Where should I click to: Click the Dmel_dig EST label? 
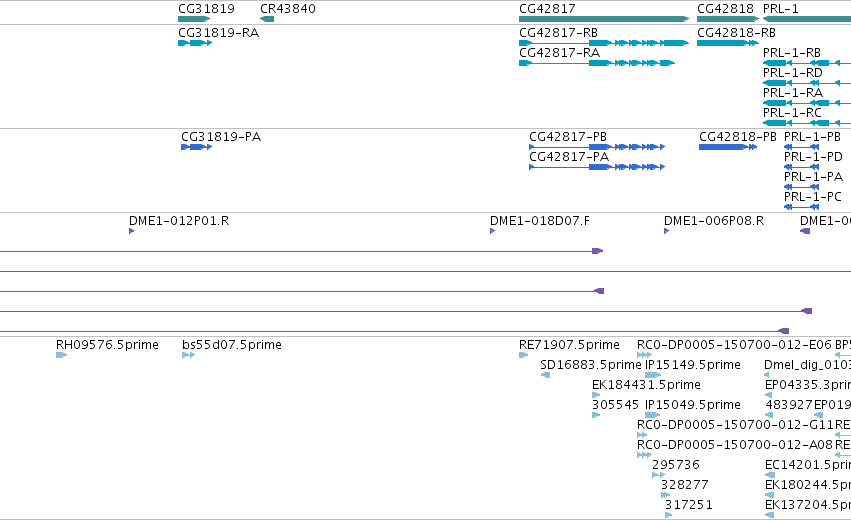(807, 365)
